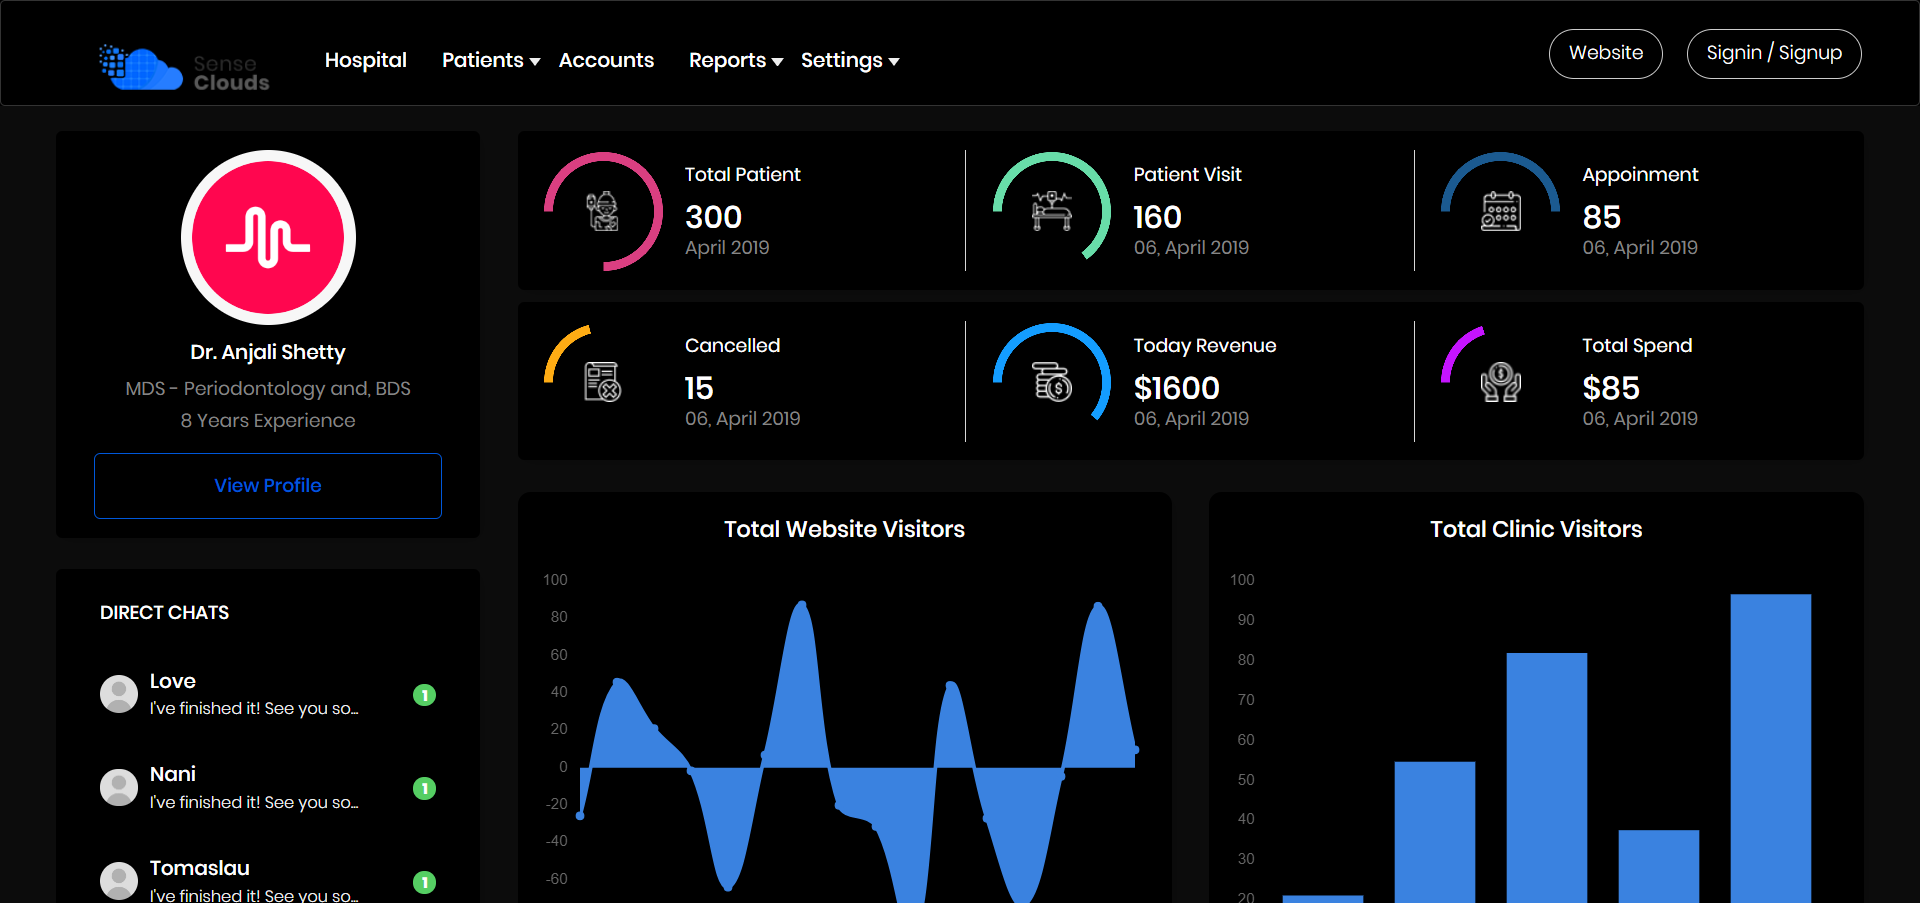The width and height of the screenshot is (1920, 903).
Task: Click the Total Patient icon
Action: pos(602,211)
